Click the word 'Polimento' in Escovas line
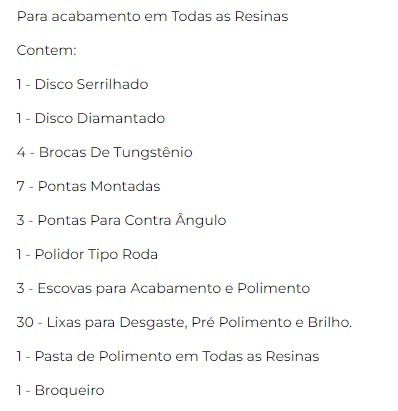Image resolution: width=398 pixels, height=411 pixels. [x=273, y=288]
